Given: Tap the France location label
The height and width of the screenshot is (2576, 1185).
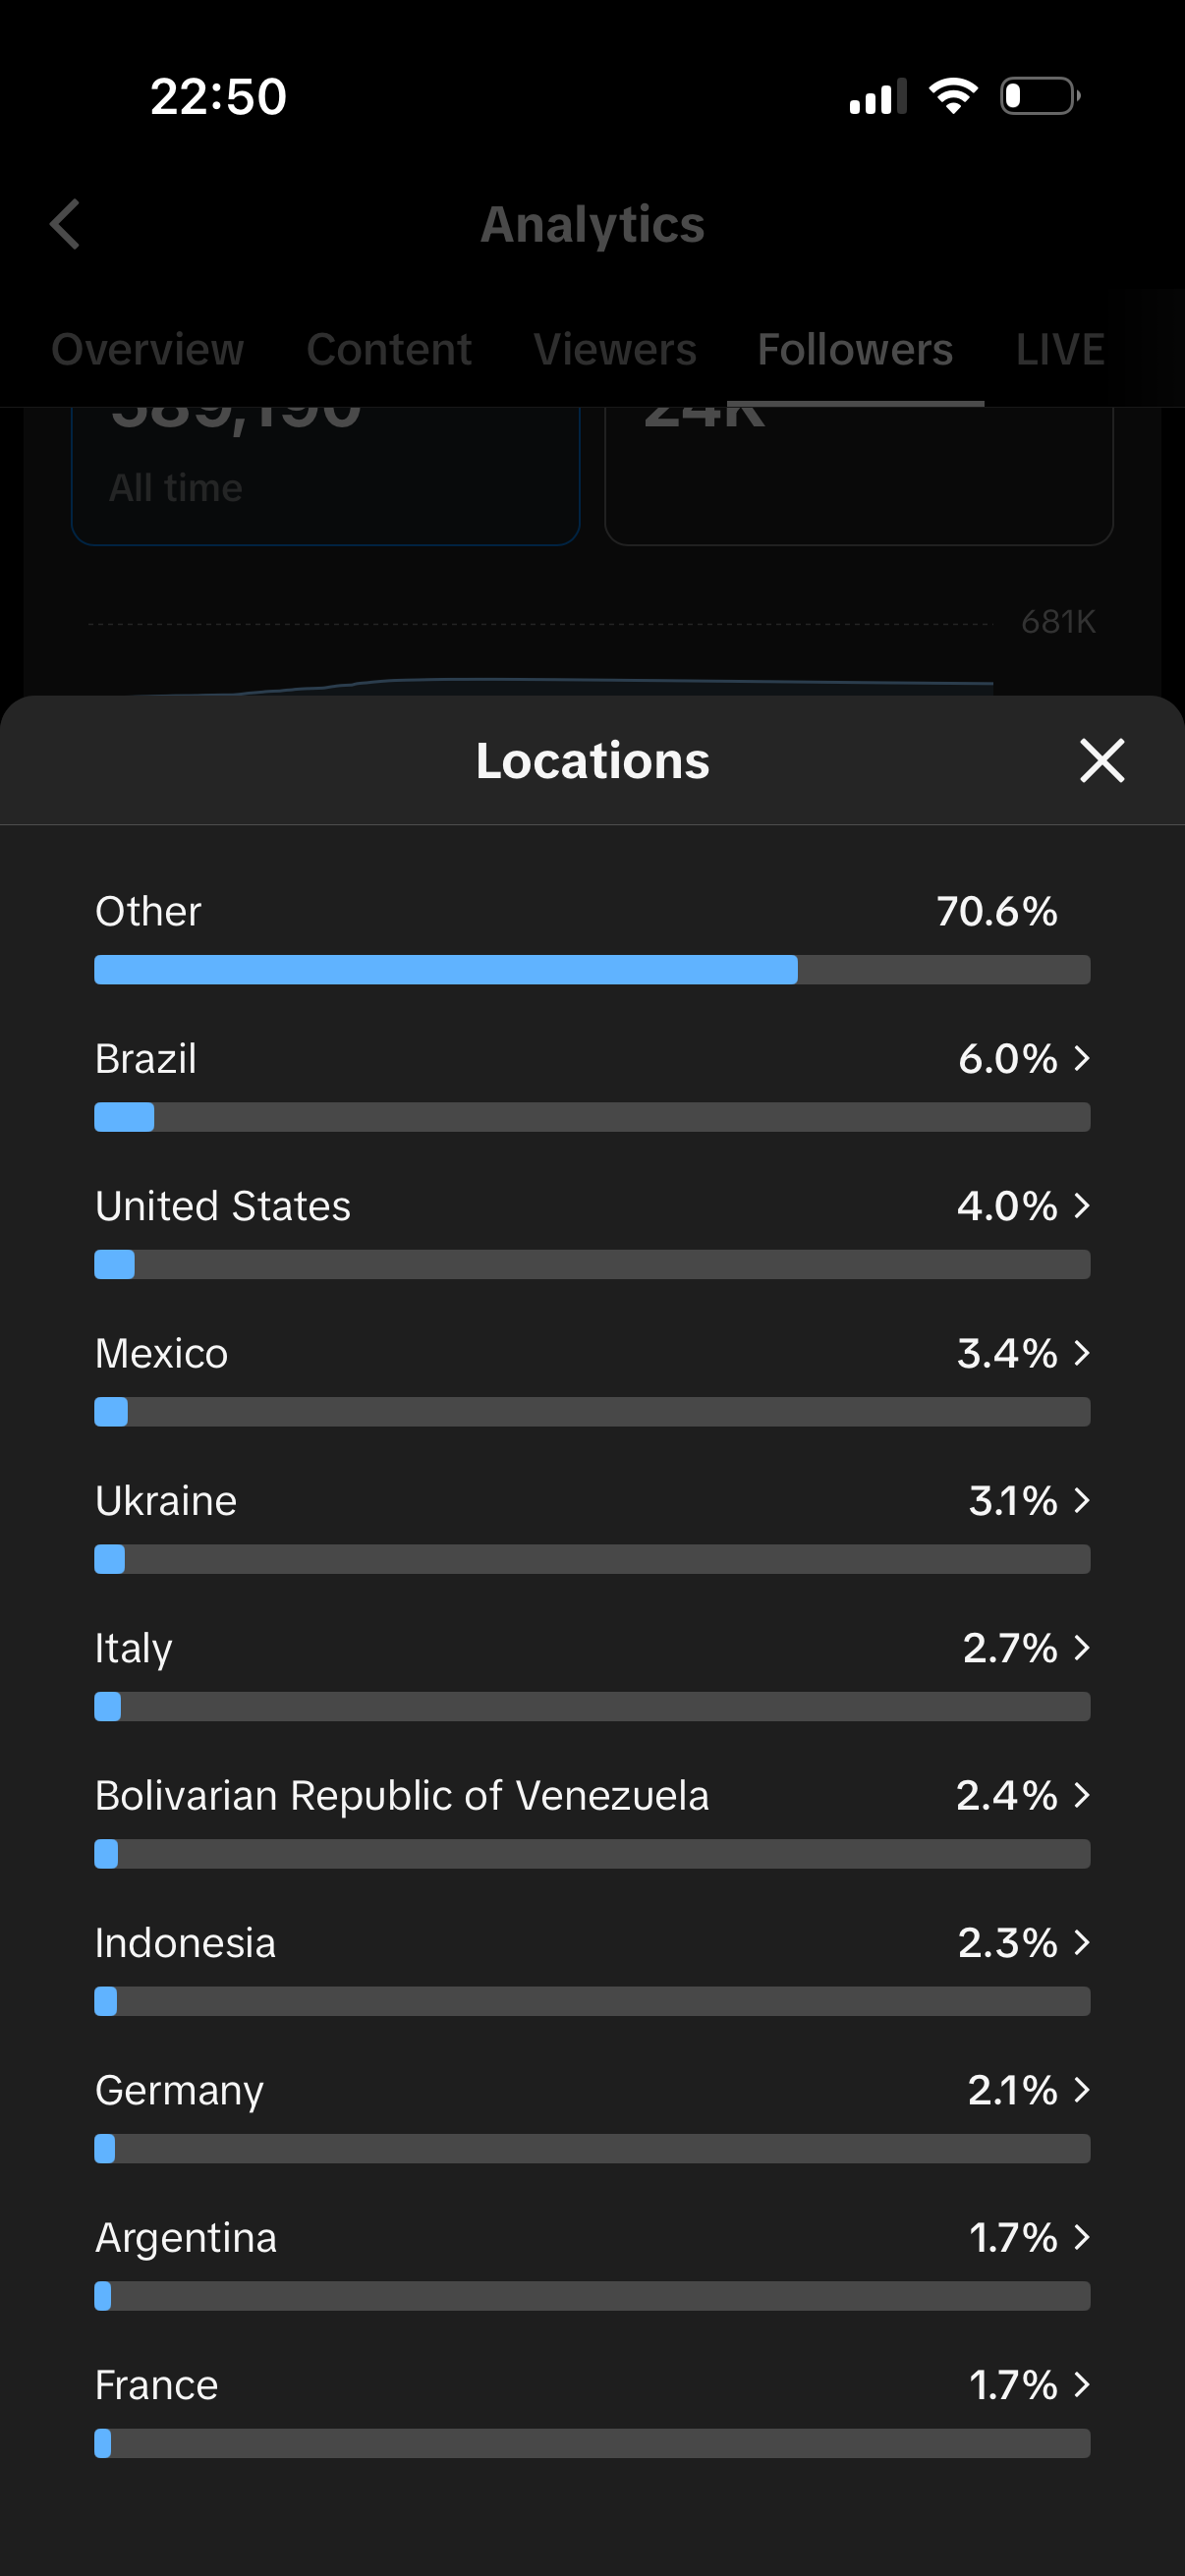Looking at the screenshot, I should (x=157, y=2385).
